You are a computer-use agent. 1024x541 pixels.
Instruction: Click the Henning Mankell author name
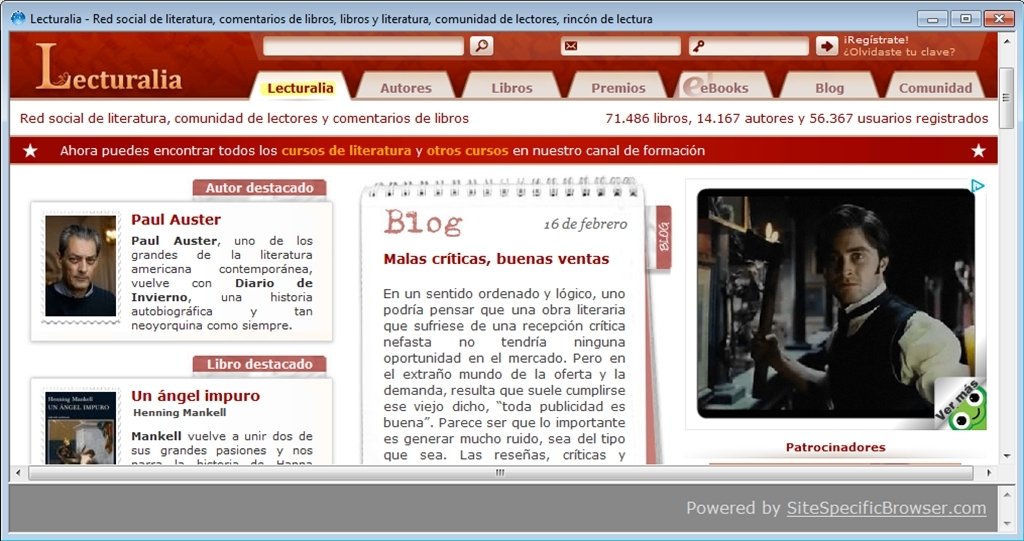180,412
